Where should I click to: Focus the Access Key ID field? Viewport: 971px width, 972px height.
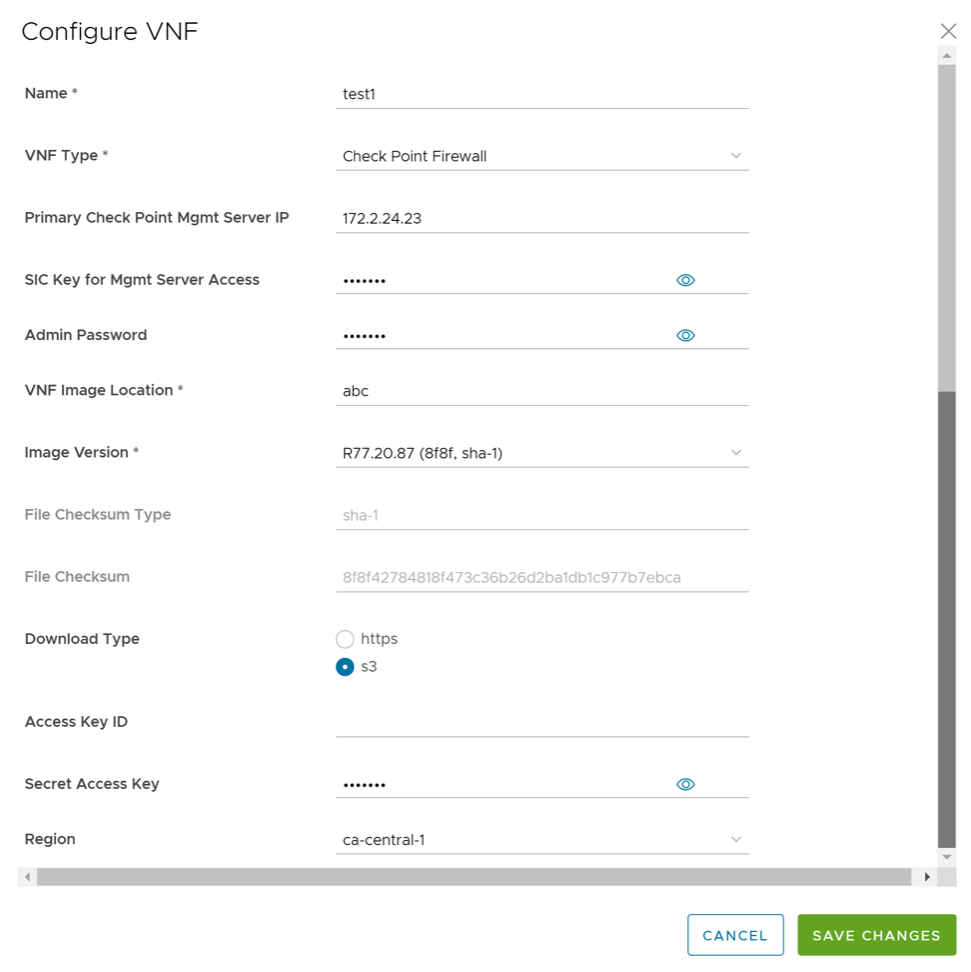point(541,722)
